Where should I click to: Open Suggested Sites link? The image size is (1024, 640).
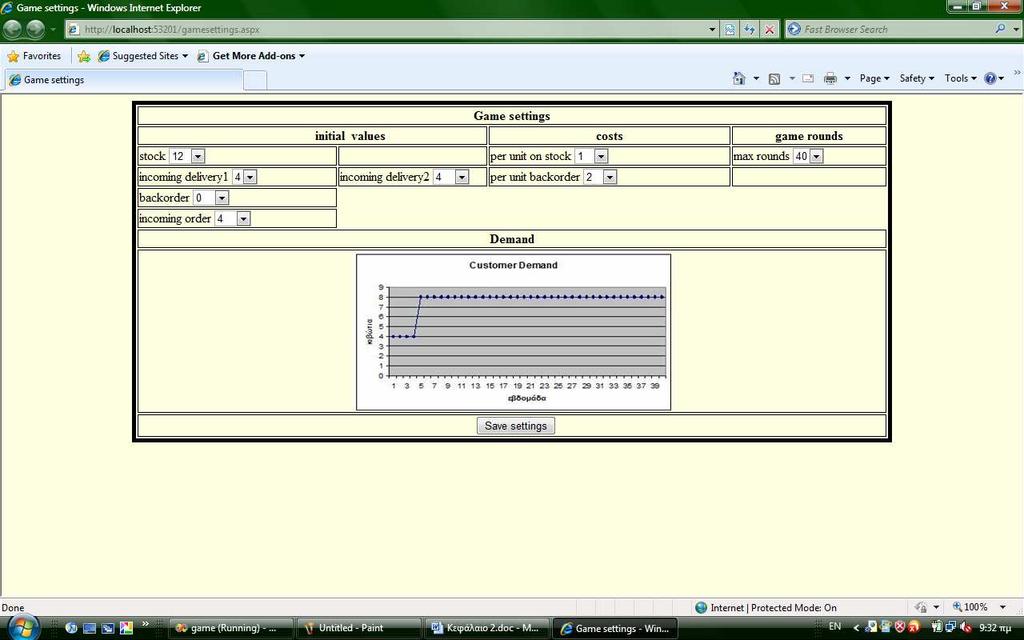click(x=143, y=56)
